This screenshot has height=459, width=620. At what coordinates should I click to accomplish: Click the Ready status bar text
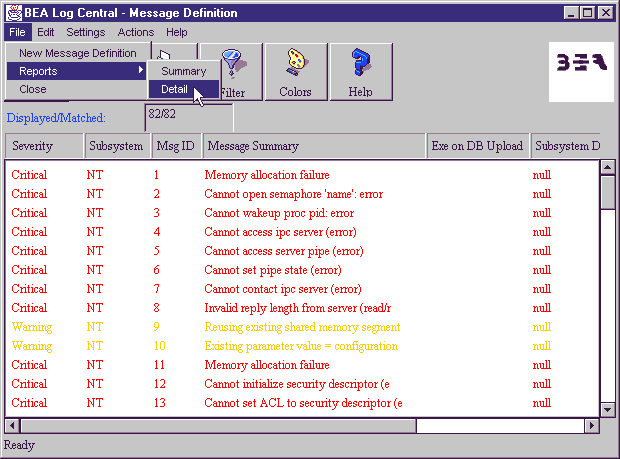click(19, 445)
